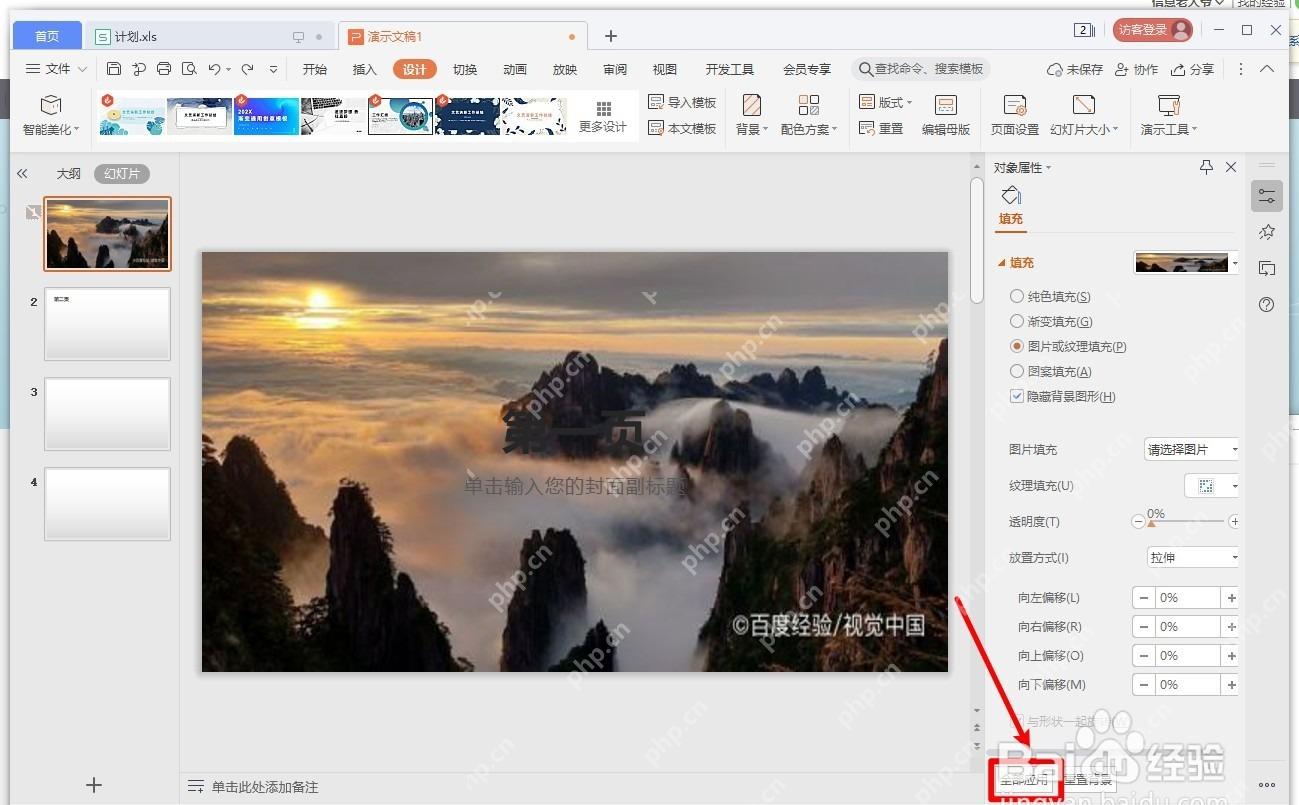Click the Undo arrow icon
This screenshot has height=805, width=1299.
[x=214, y=69]
